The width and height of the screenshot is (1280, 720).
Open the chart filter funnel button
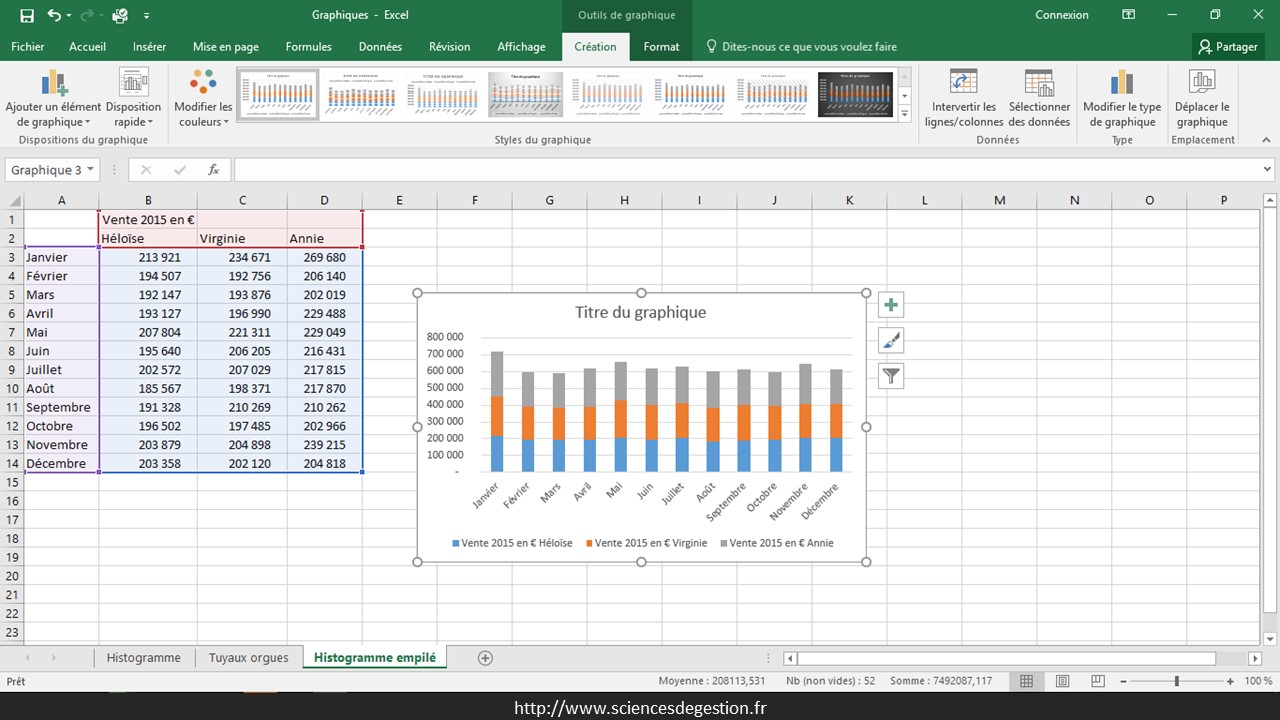890,376
